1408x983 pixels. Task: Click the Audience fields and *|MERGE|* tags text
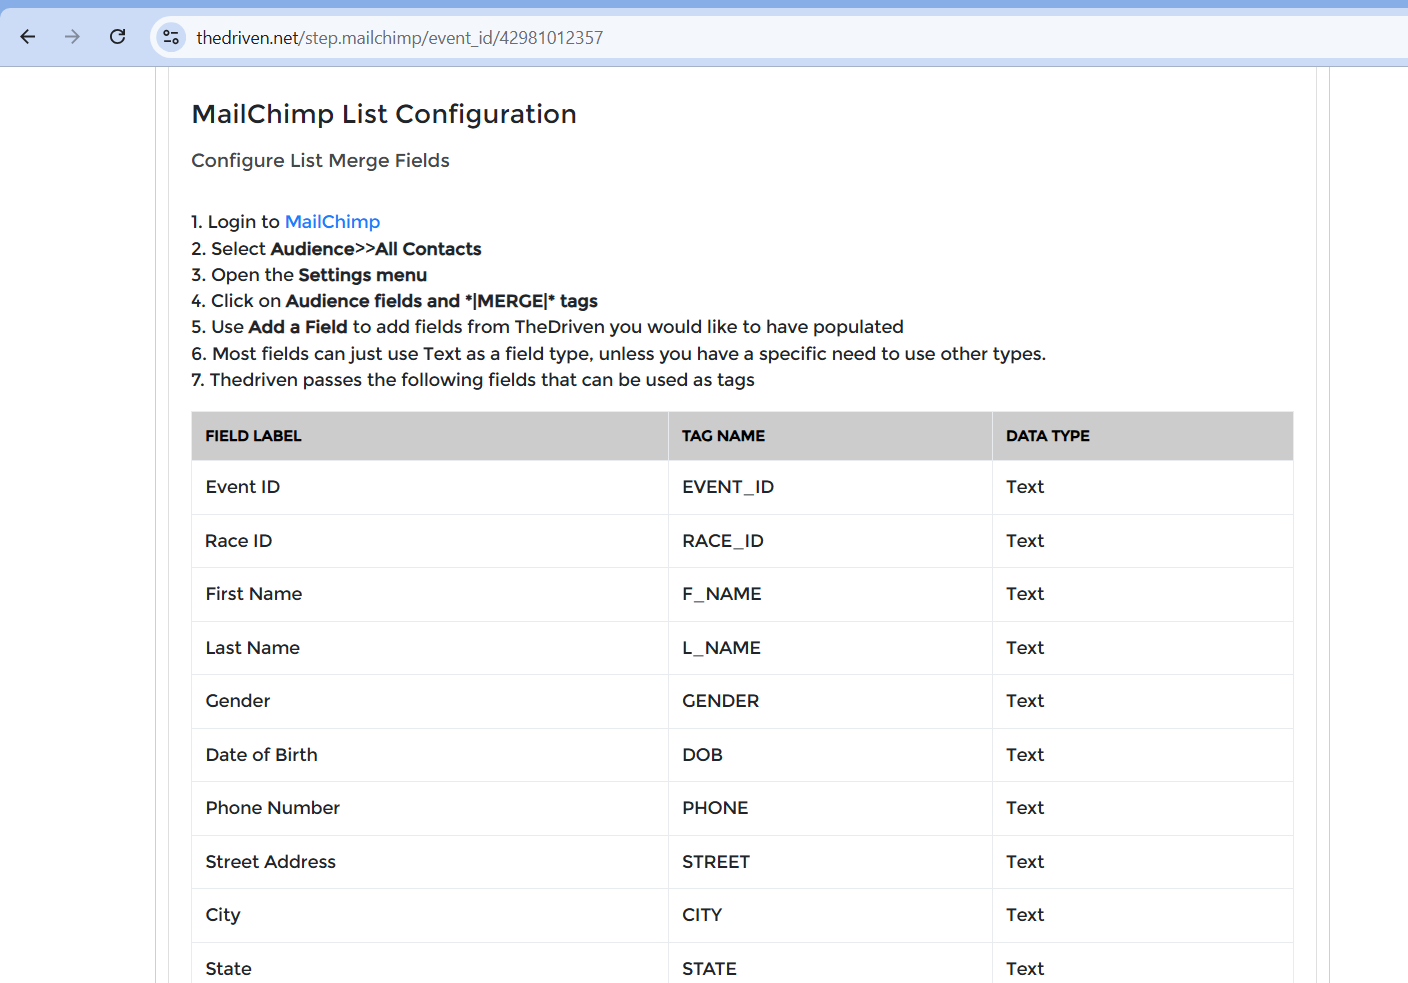click(x=441, y=301)
